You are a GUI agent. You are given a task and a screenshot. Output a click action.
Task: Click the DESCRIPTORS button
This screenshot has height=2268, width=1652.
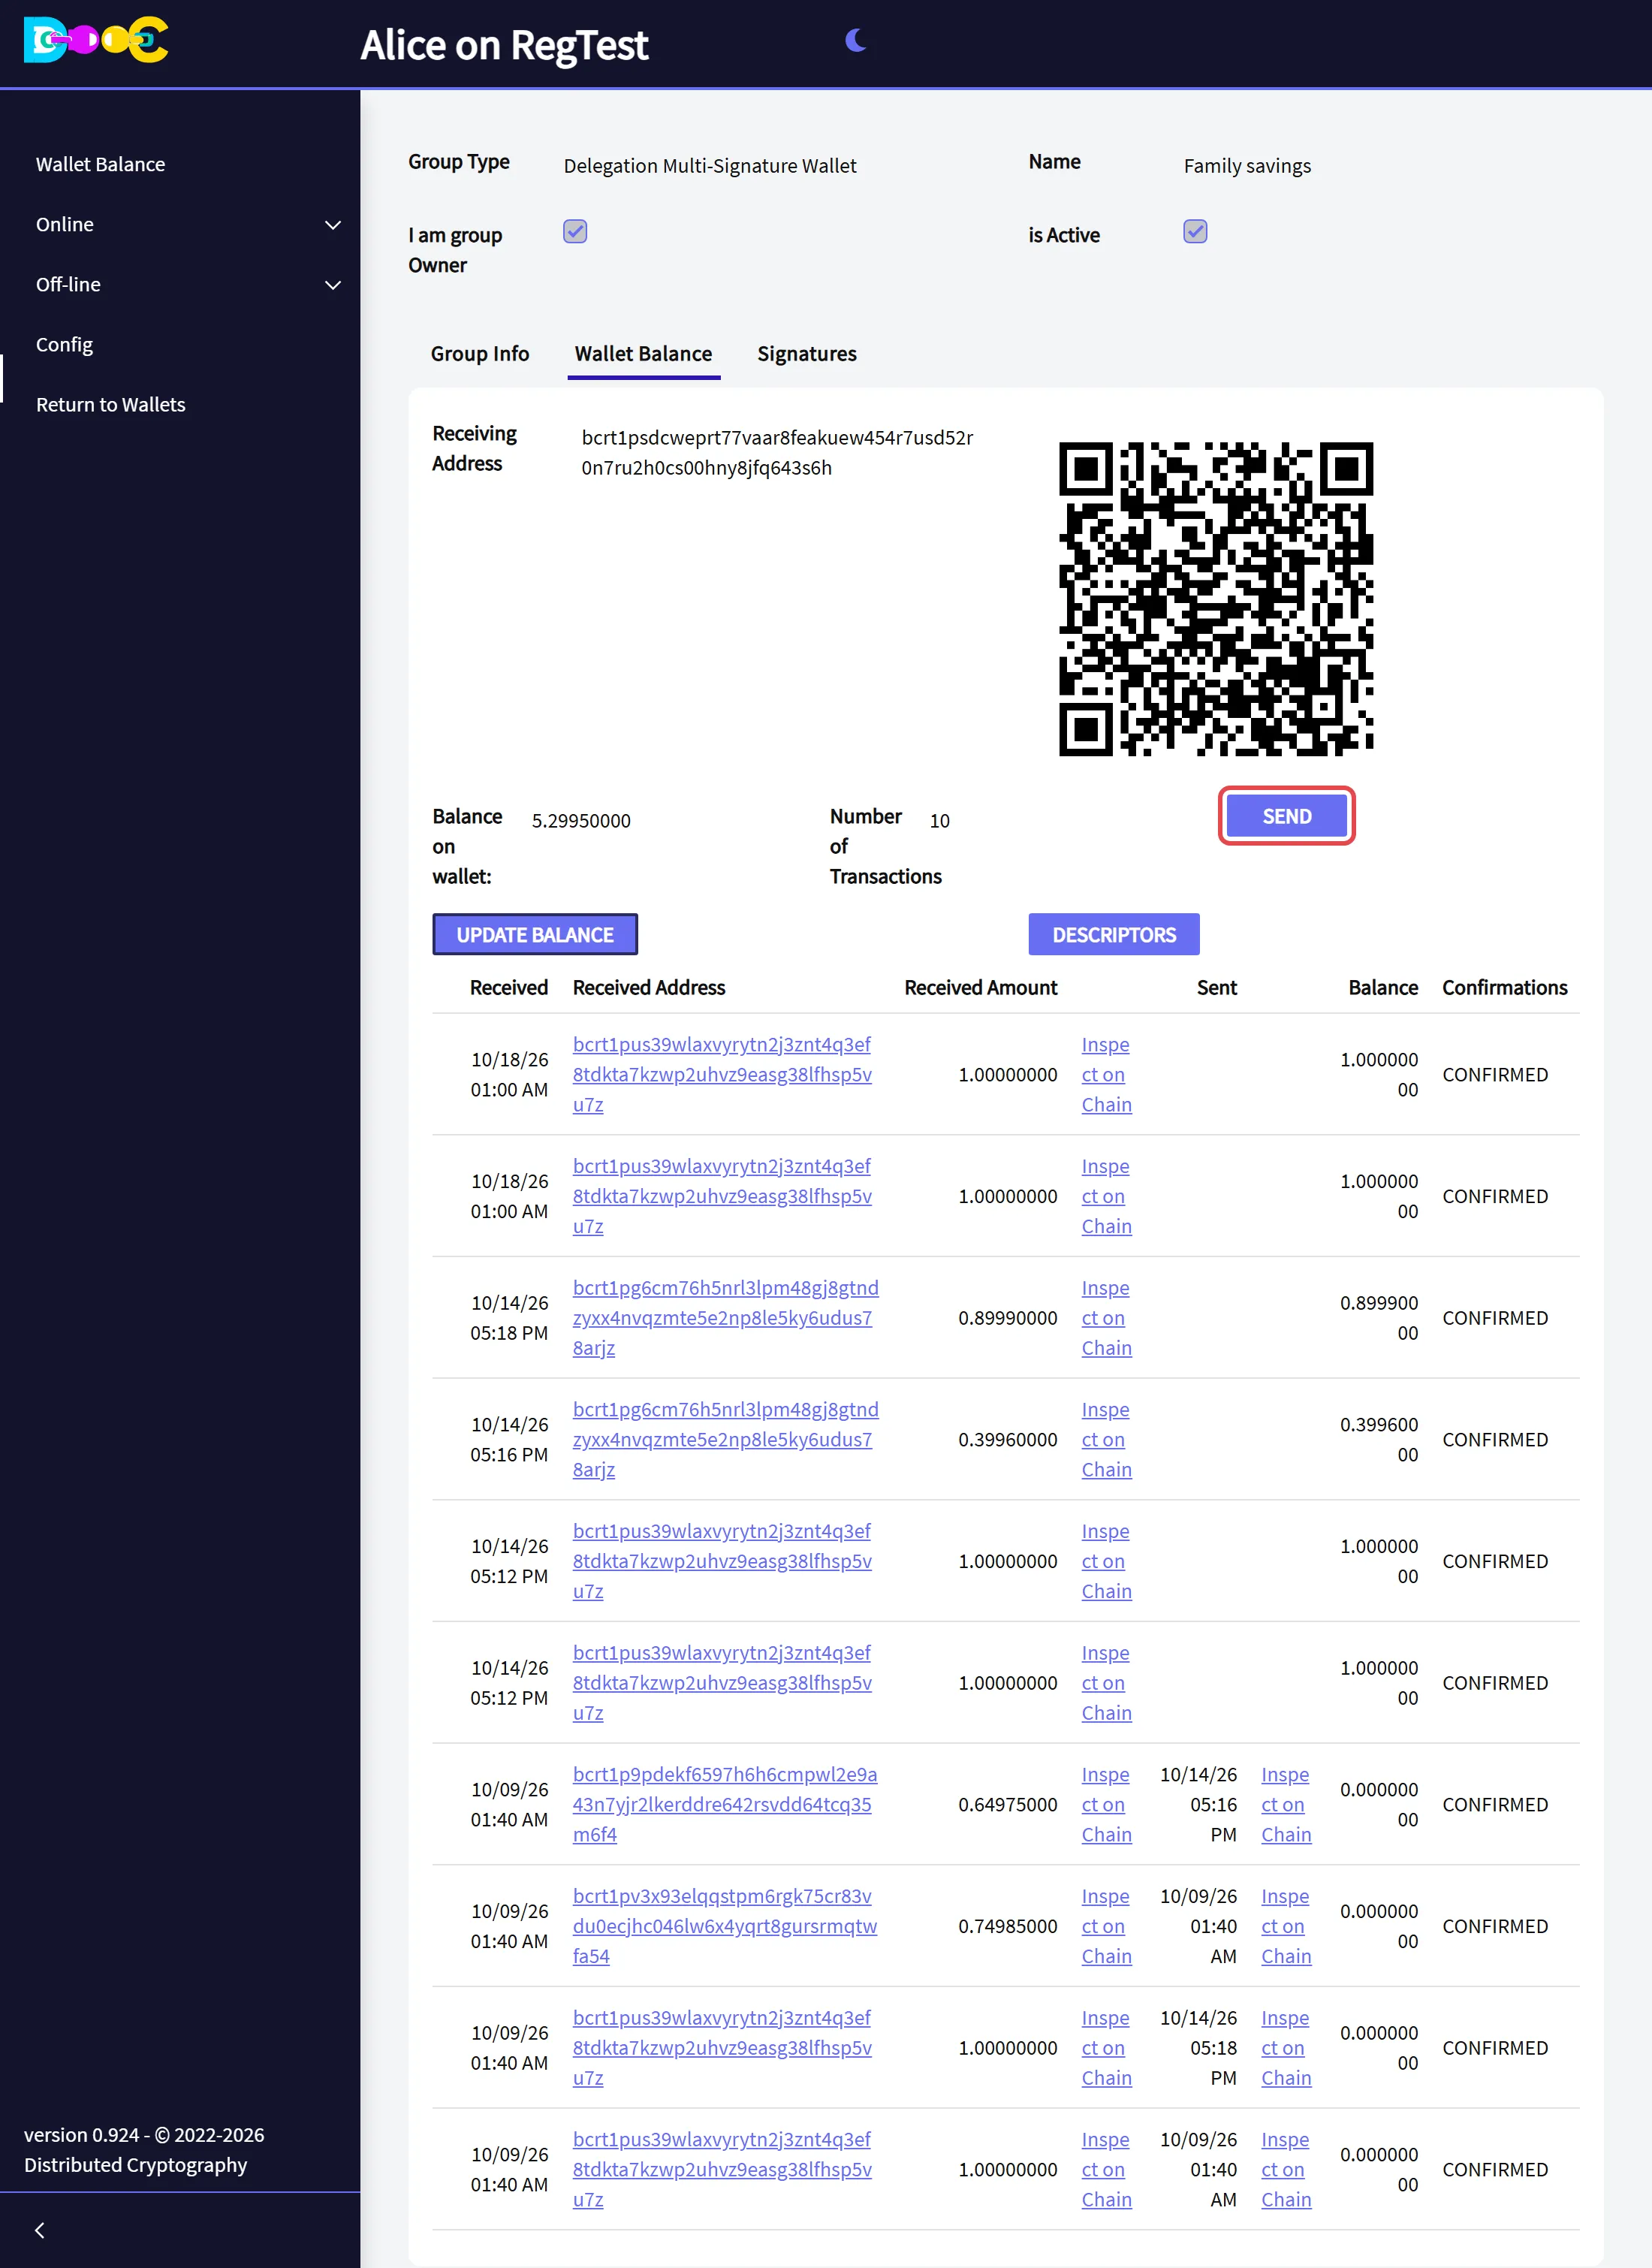point(1114,934)
